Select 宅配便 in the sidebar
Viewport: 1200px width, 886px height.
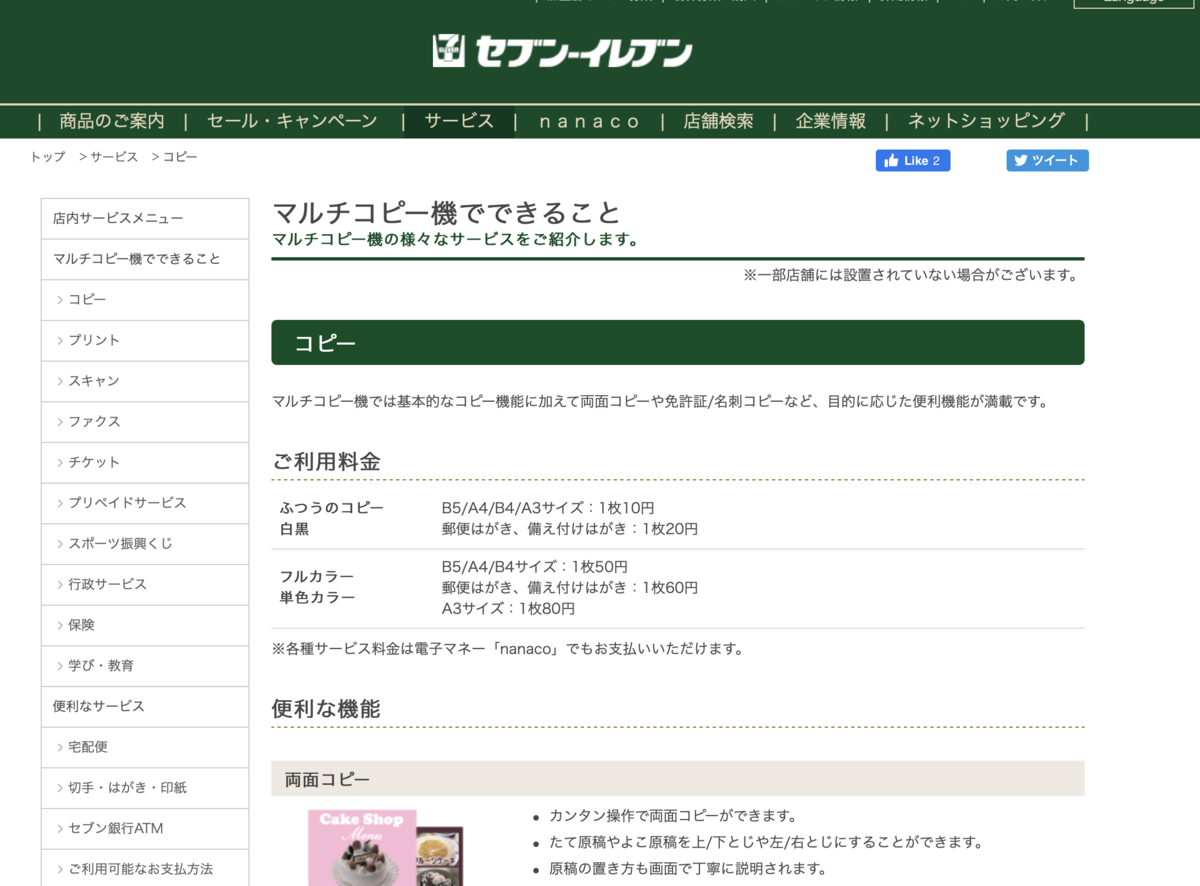pyautogui.click(x=145, y=747)
